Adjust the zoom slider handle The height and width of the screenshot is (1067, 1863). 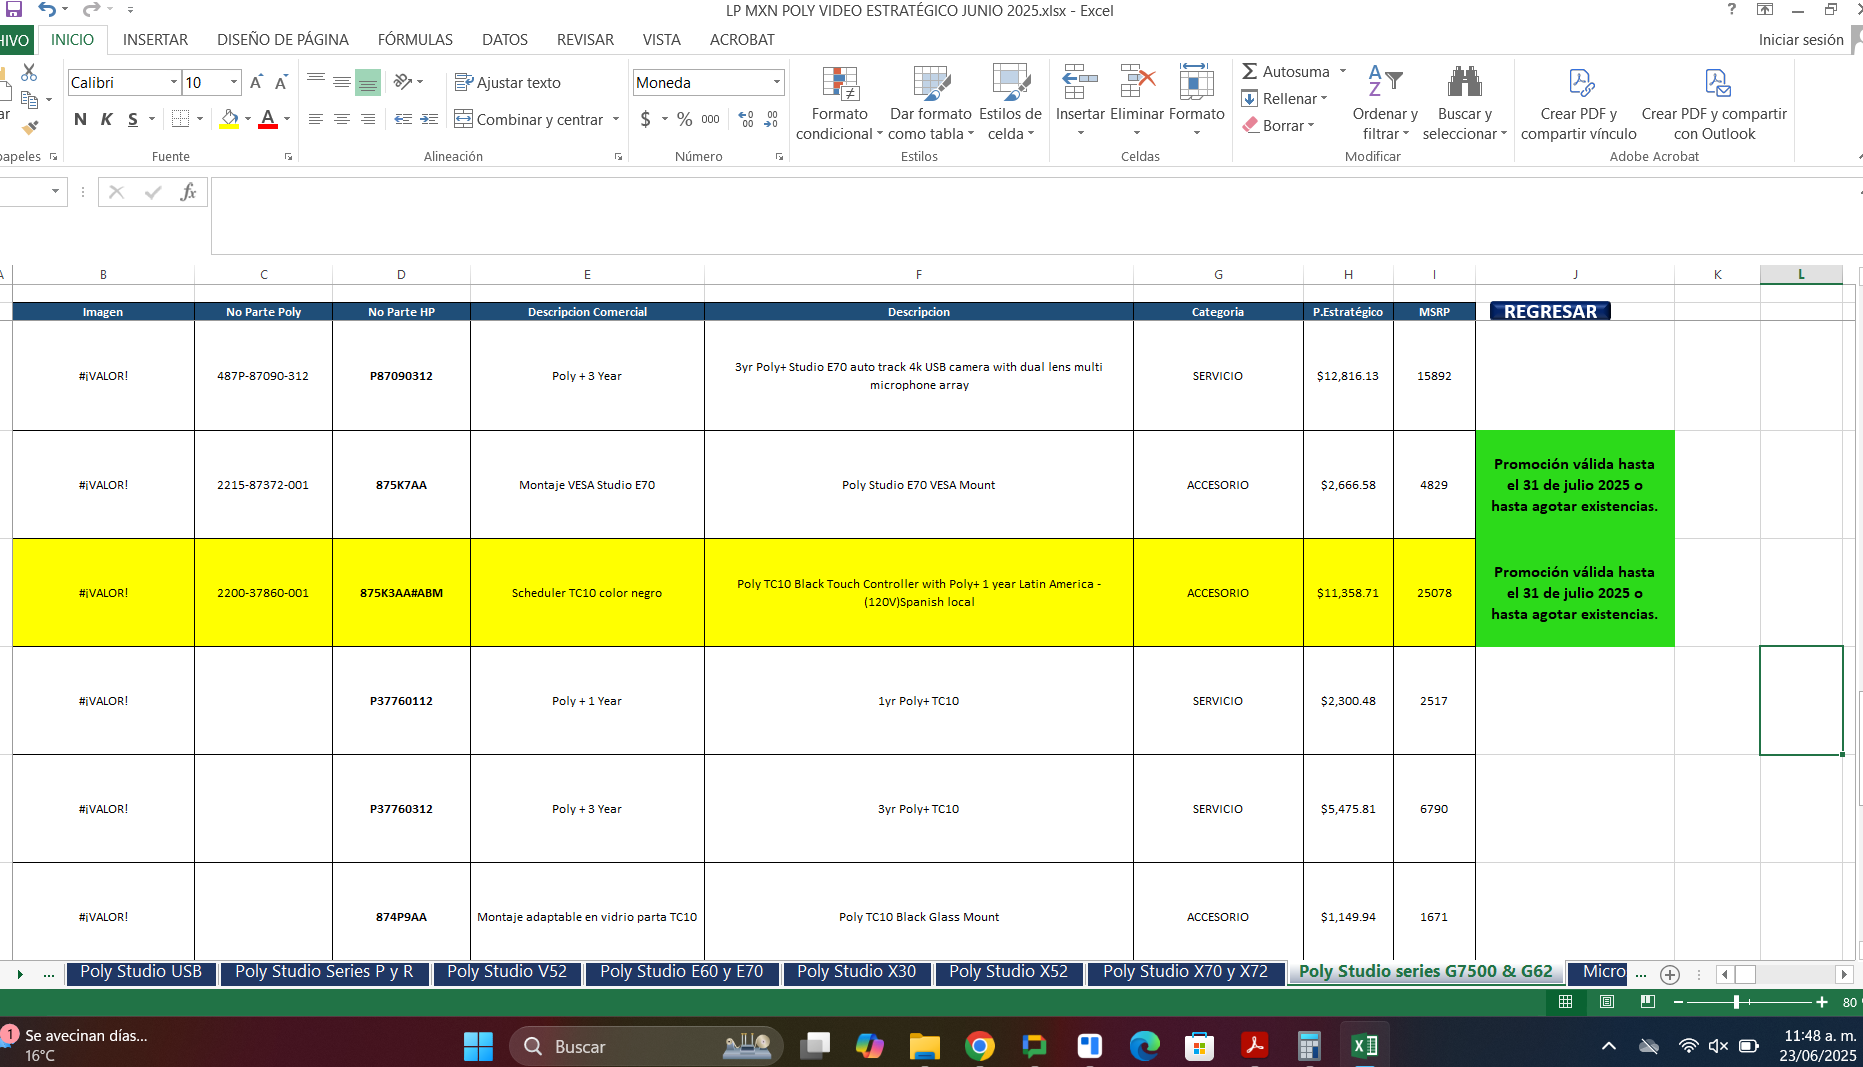[x=1737, y=1002]
